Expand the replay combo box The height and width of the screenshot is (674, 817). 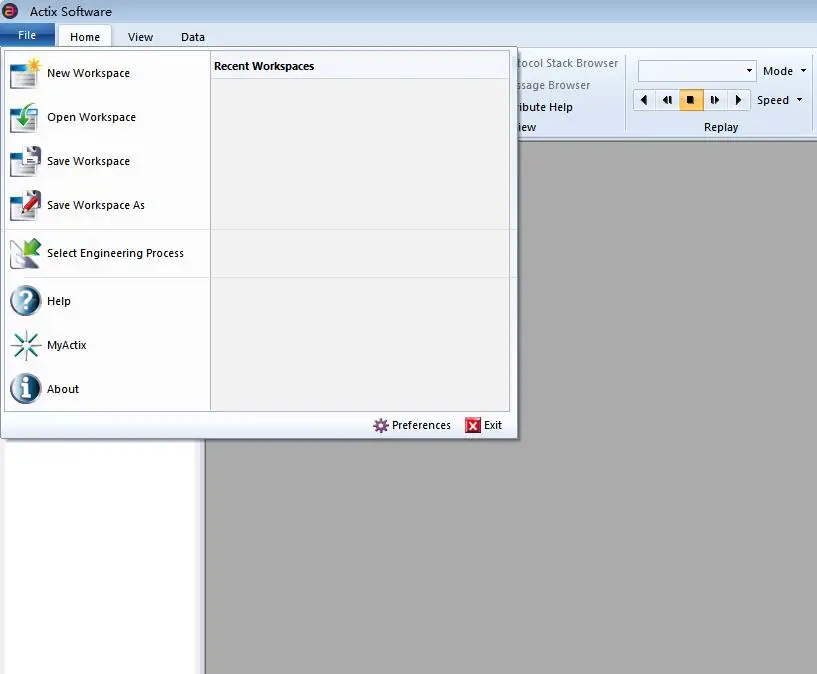coord(749,71)
